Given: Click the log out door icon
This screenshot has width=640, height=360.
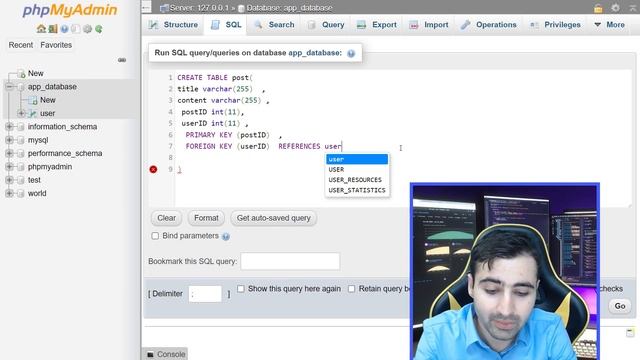Looking at the screenshot, I should [x=53, y=29].
